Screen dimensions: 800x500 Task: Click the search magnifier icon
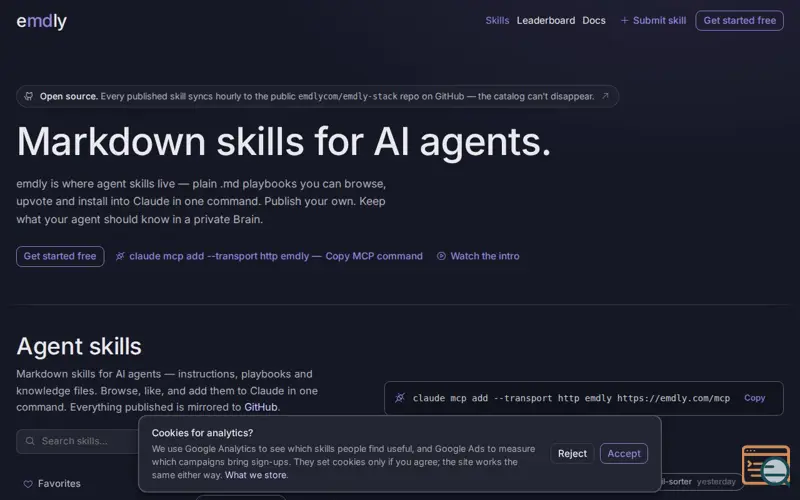tap(30, 441)
